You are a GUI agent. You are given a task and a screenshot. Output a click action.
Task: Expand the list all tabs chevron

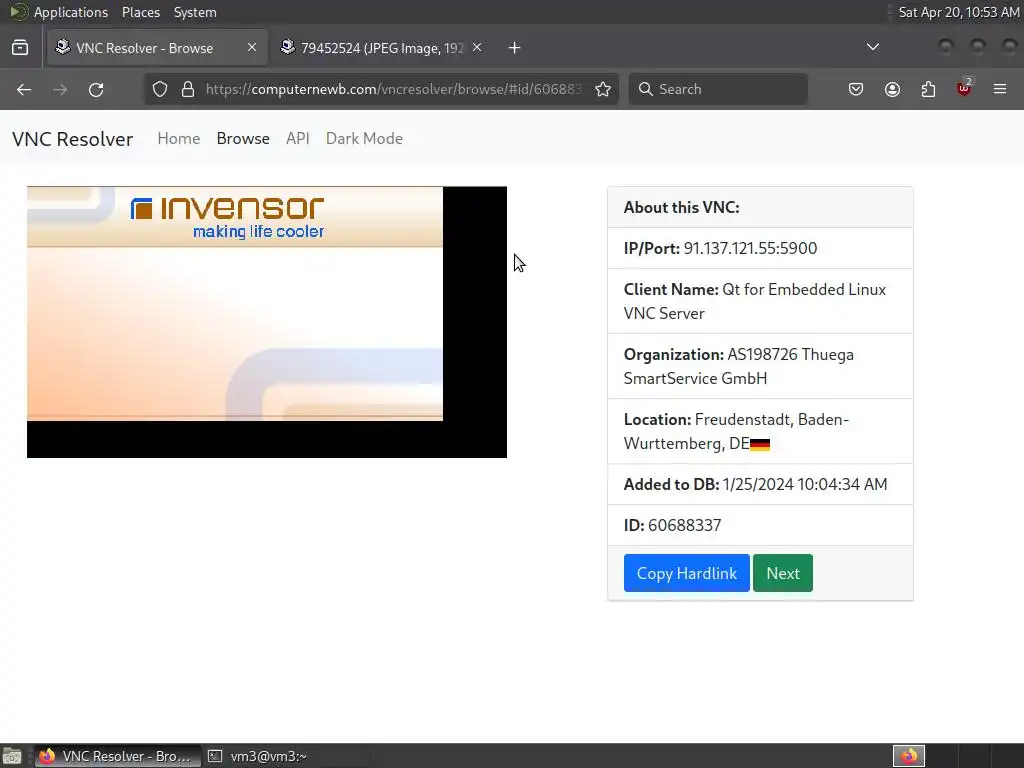(872, 47)
